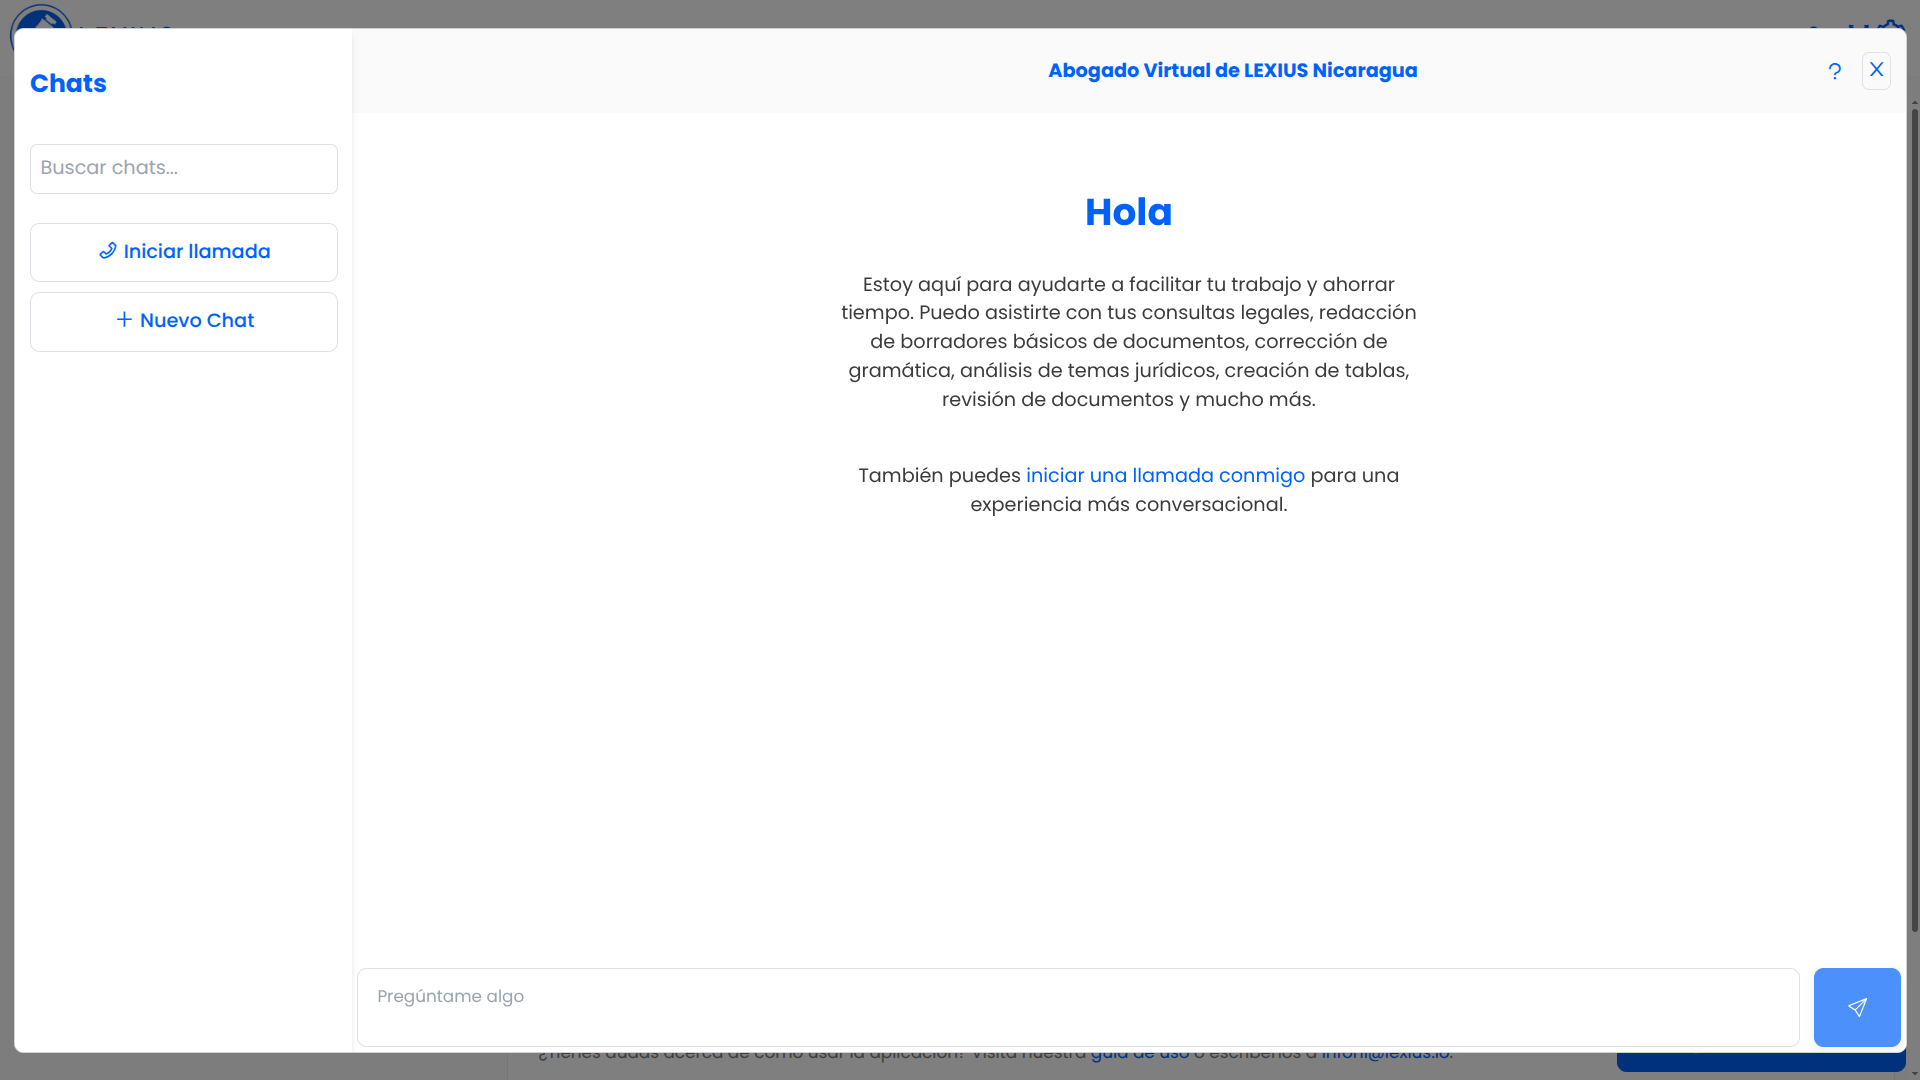Click the Abogado Virtual de LEXIUS Nicaragua title
1920x1080 pixels.
1232,70
